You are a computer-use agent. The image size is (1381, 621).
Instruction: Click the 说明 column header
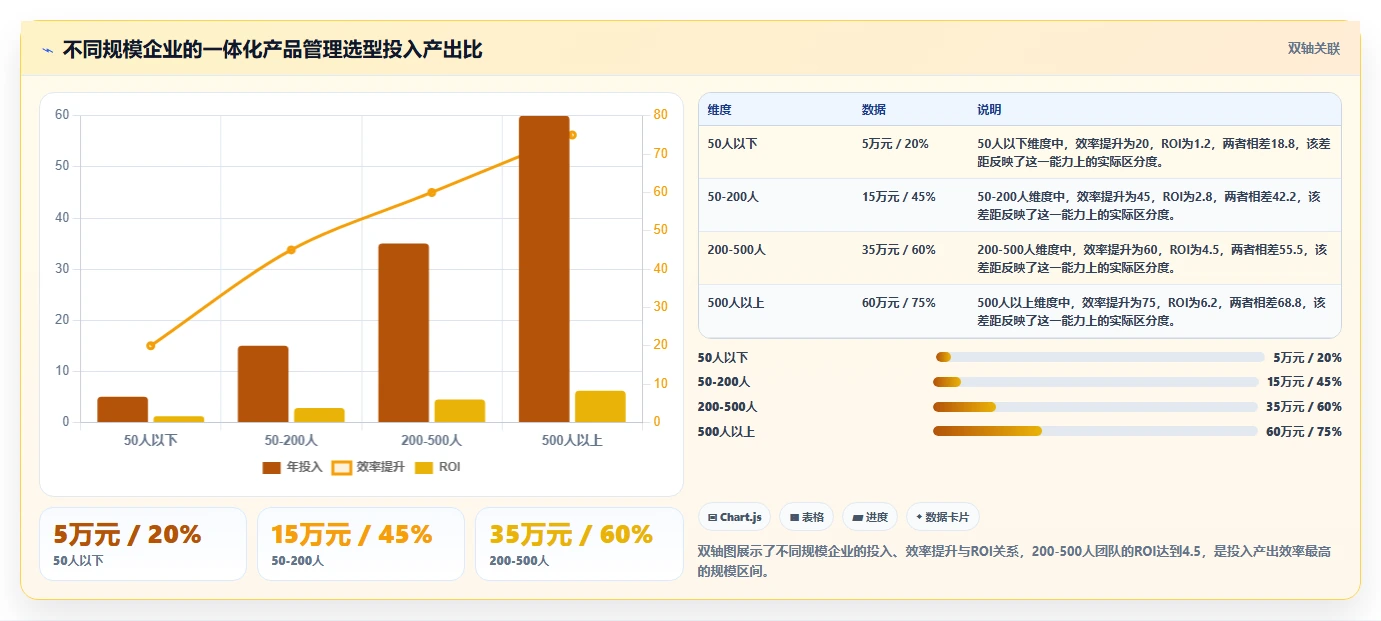[x=989, y=110]
